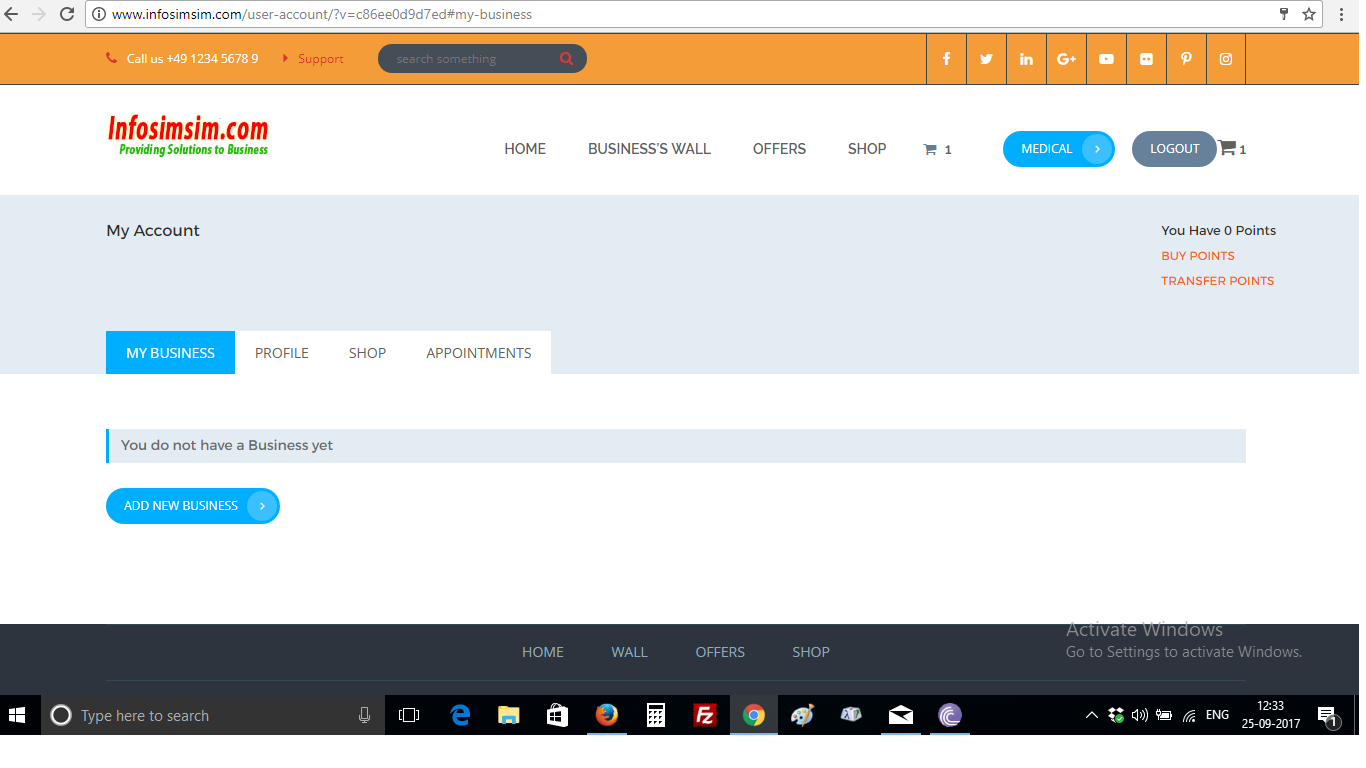Open the Instagram social icon
1366x768 pixels.
coord(1225,58)
